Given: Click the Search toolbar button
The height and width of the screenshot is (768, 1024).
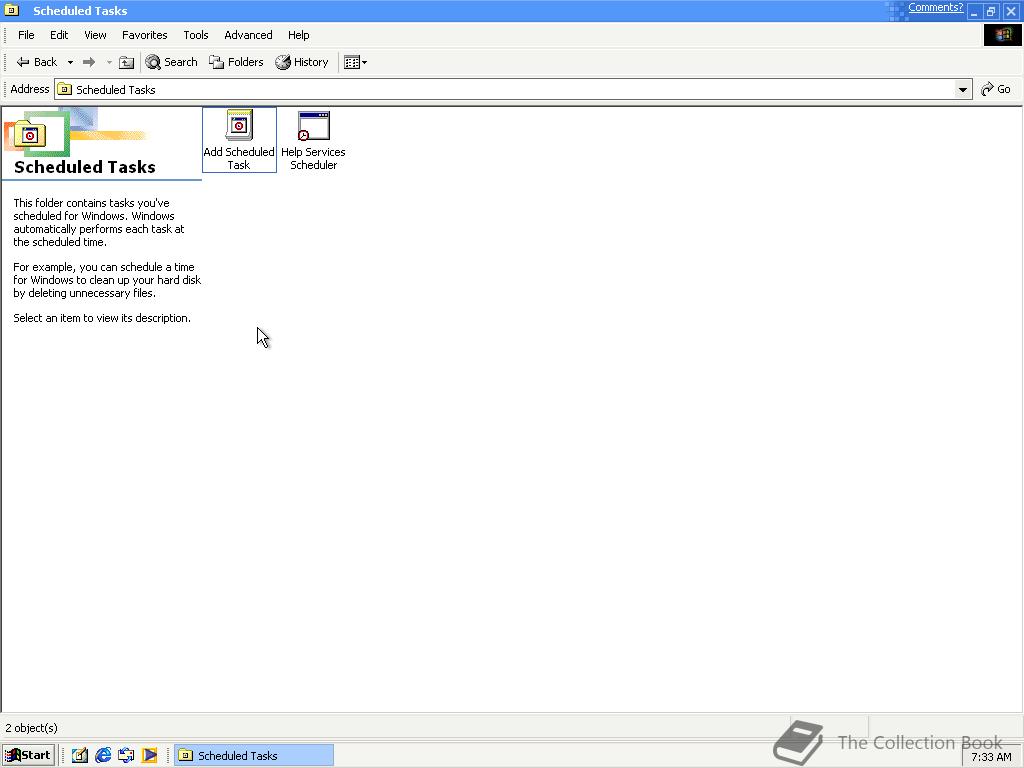Looking at the screenshot, I should 171,62.
